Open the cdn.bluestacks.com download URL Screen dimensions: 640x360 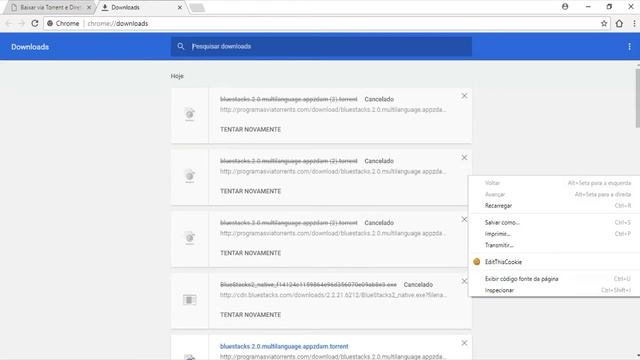coord(333,295)
